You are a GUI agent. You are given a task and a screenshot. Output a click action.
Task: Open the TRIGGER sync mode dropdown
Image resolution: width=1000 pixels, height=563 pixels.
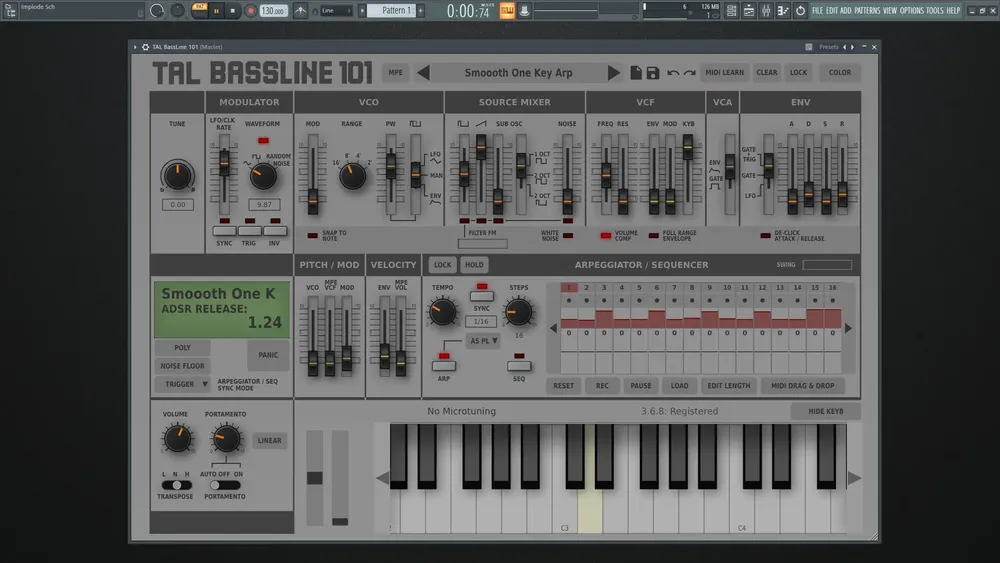coord(182,384)
